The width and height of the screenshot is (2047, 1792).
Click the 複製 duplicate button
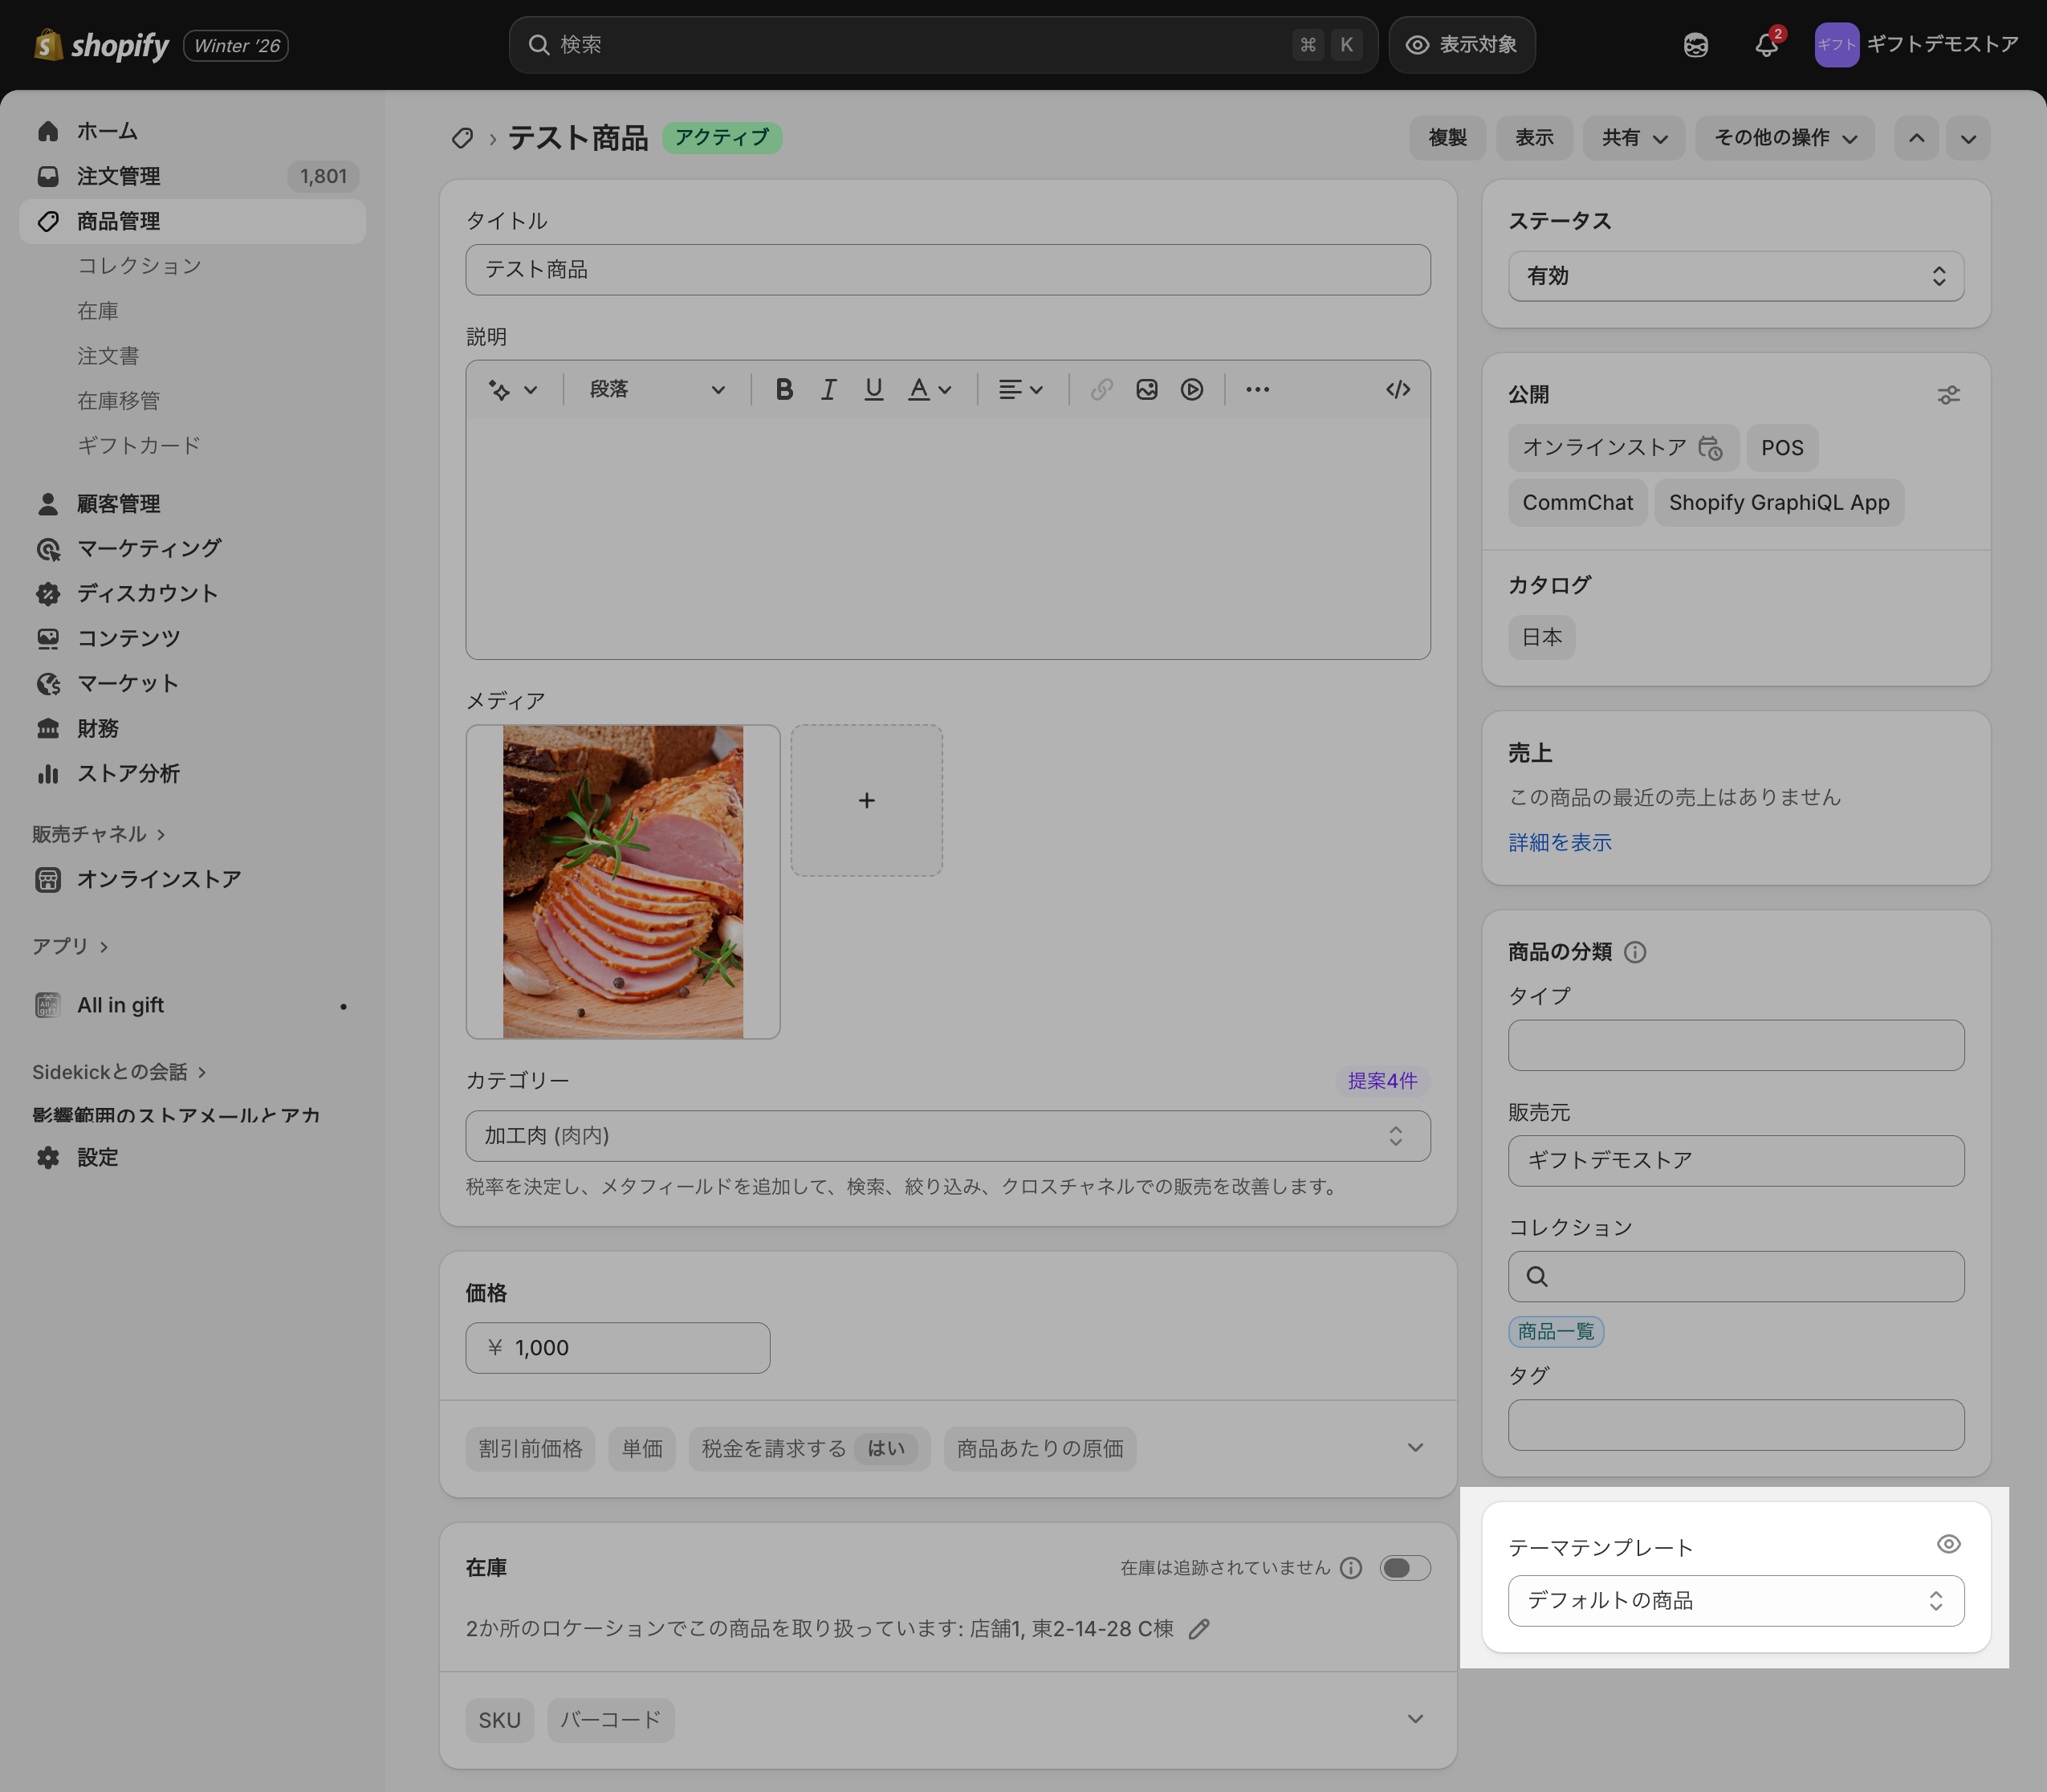1446,138
